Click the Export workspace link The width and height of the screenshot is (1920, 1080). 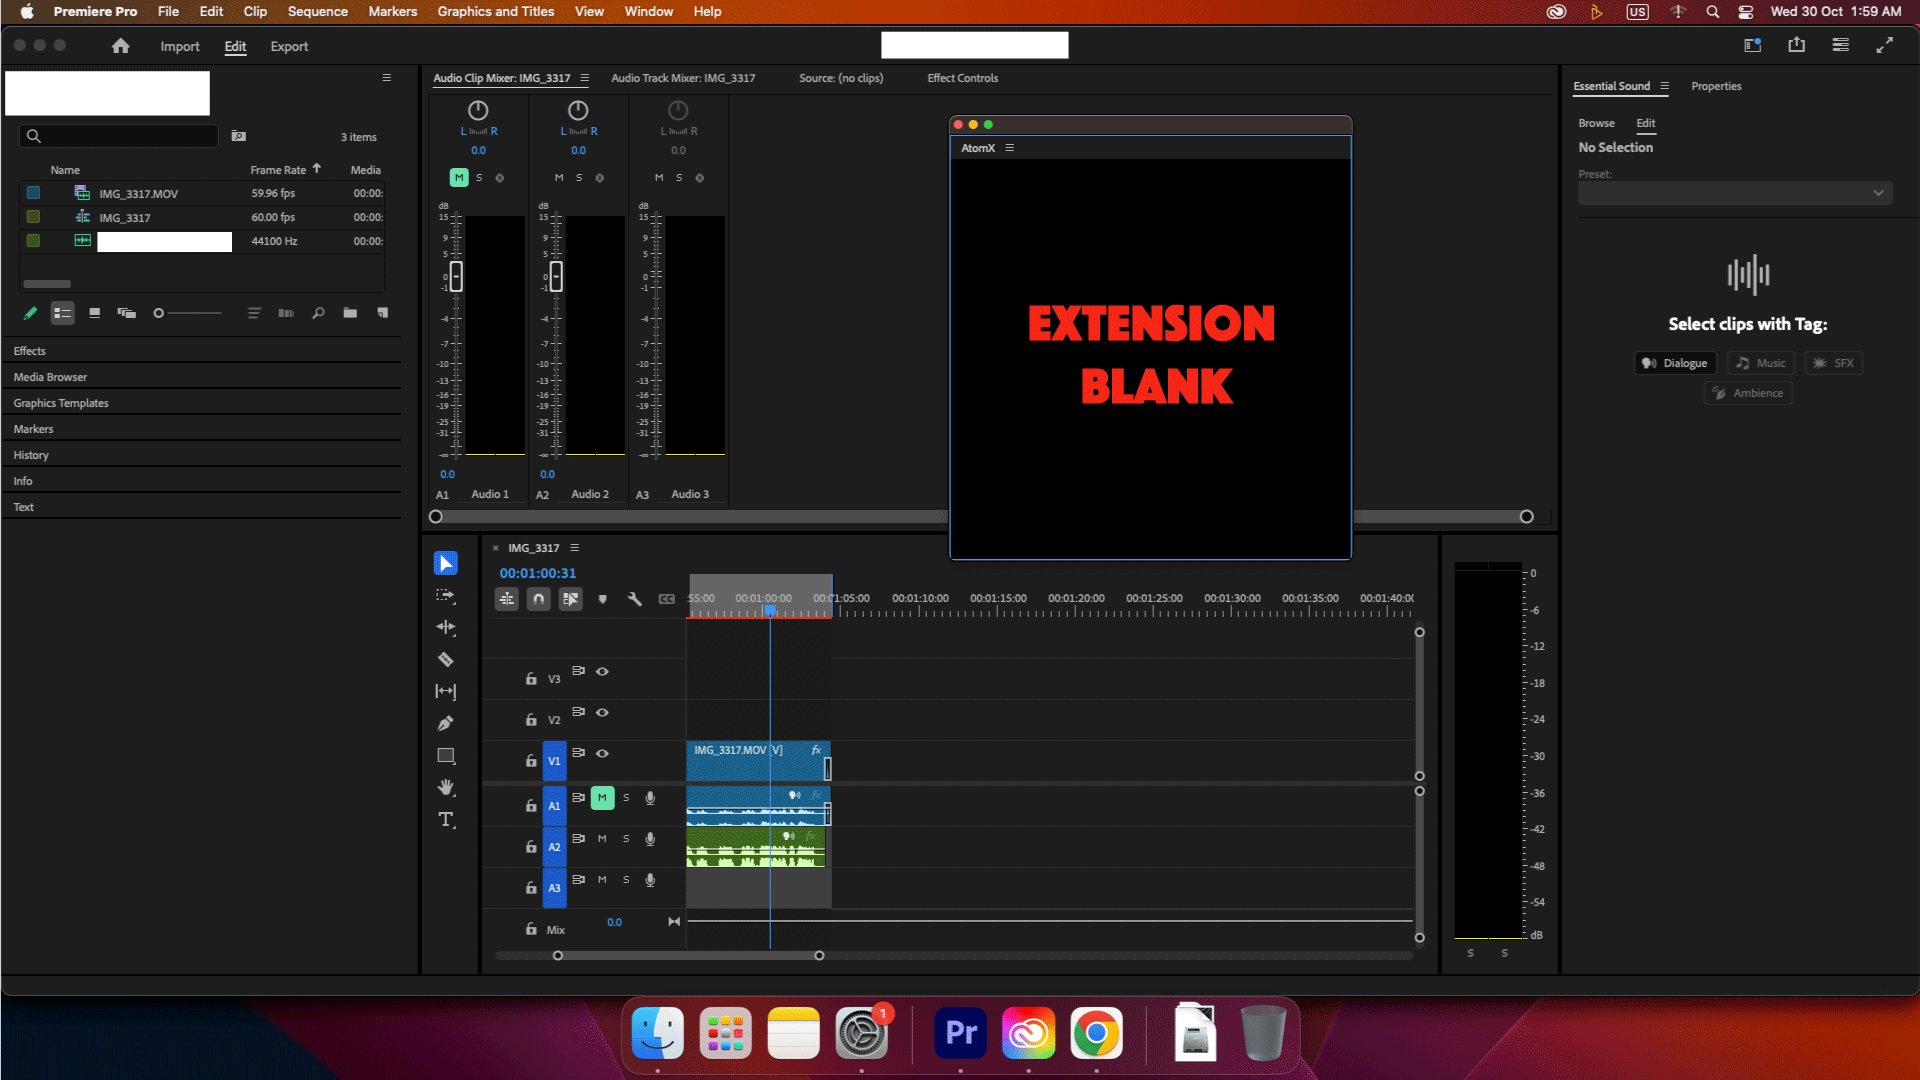pyautogui.click(x=289, y=47)
